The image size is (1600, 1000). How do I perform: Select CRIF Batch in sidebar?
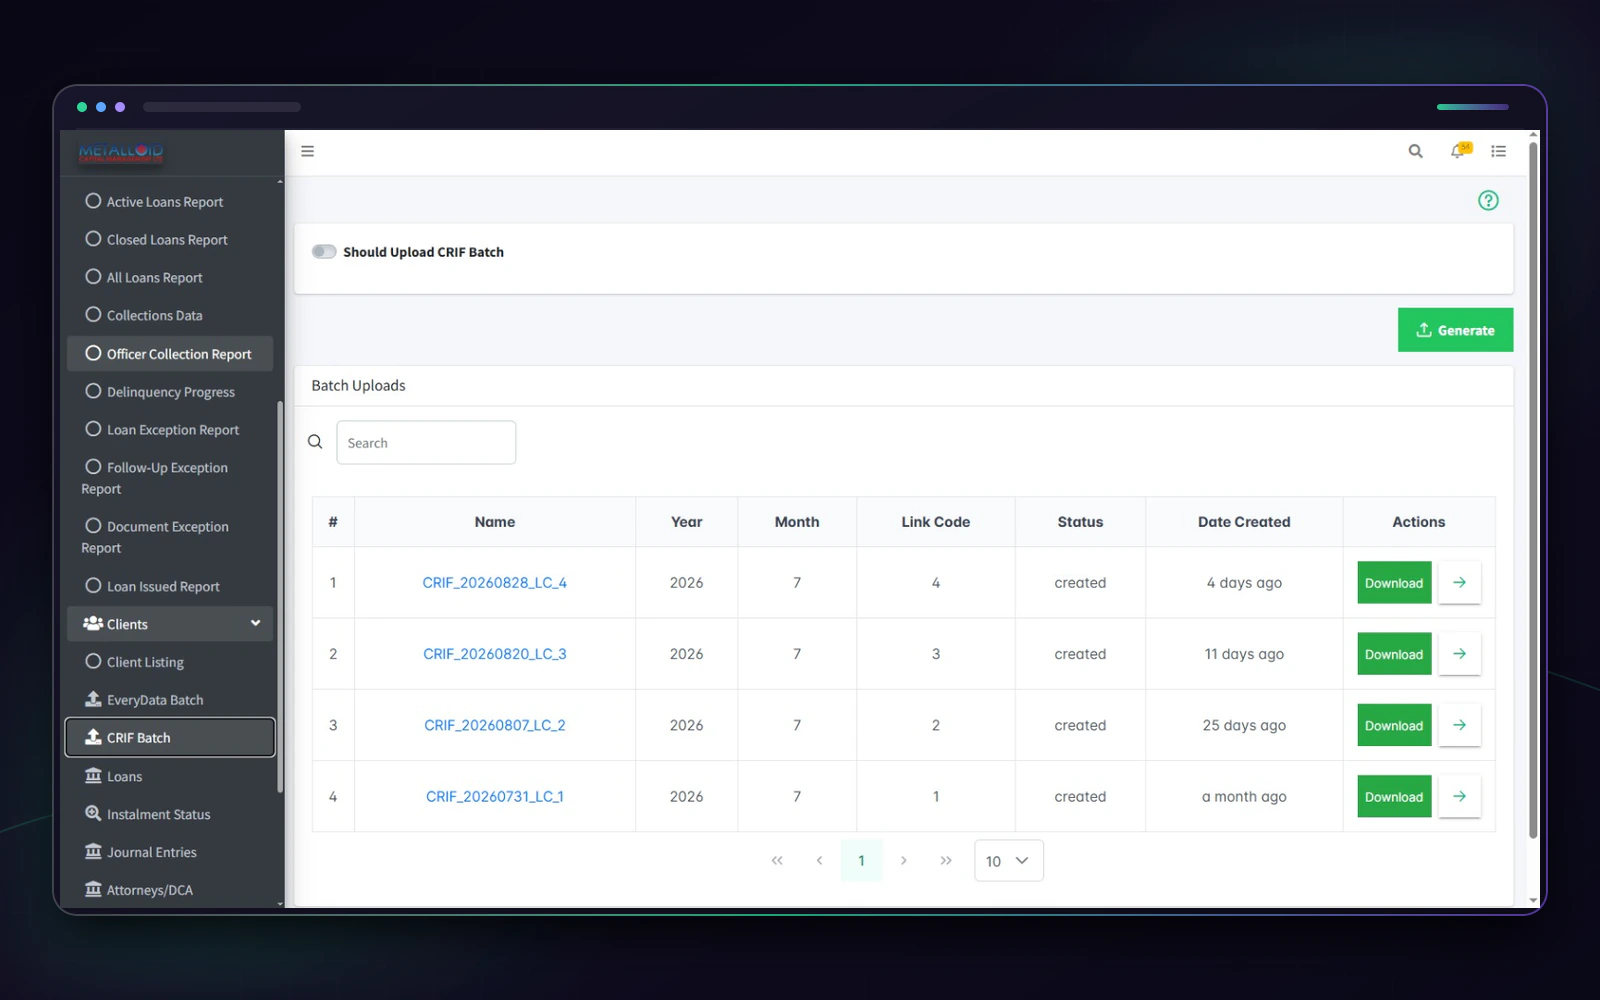tap(170, 737)
